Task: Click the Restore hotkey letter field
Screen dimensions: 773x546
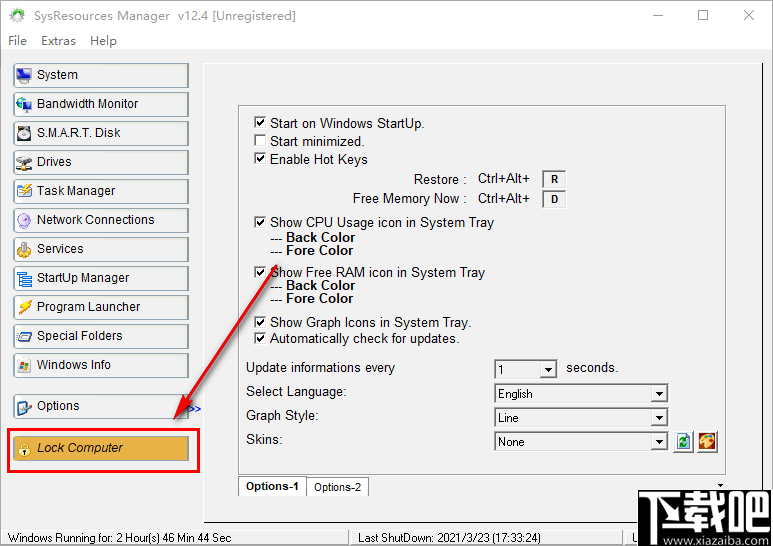Action: (554, 179)
